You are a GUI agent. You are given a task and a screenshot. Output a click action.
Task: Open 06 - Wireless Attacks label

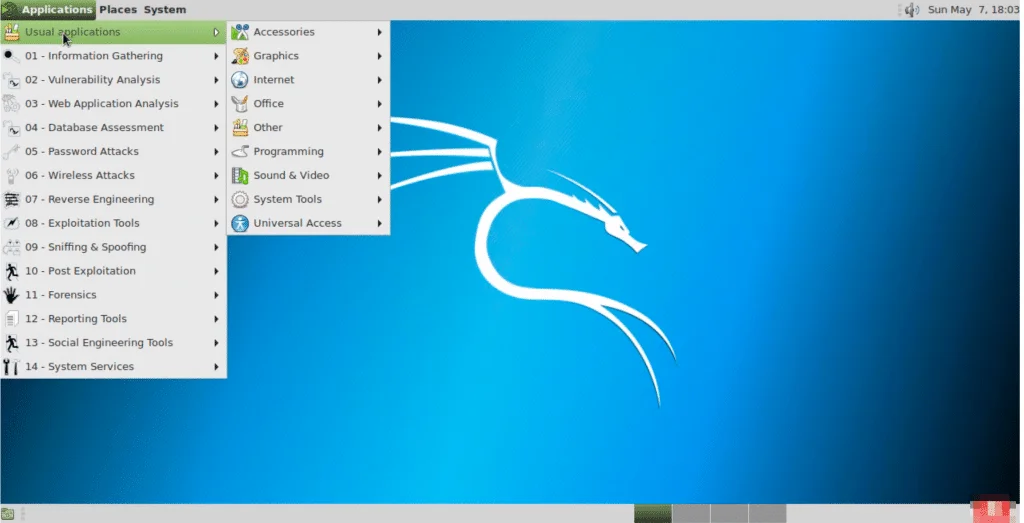[80, 176]
